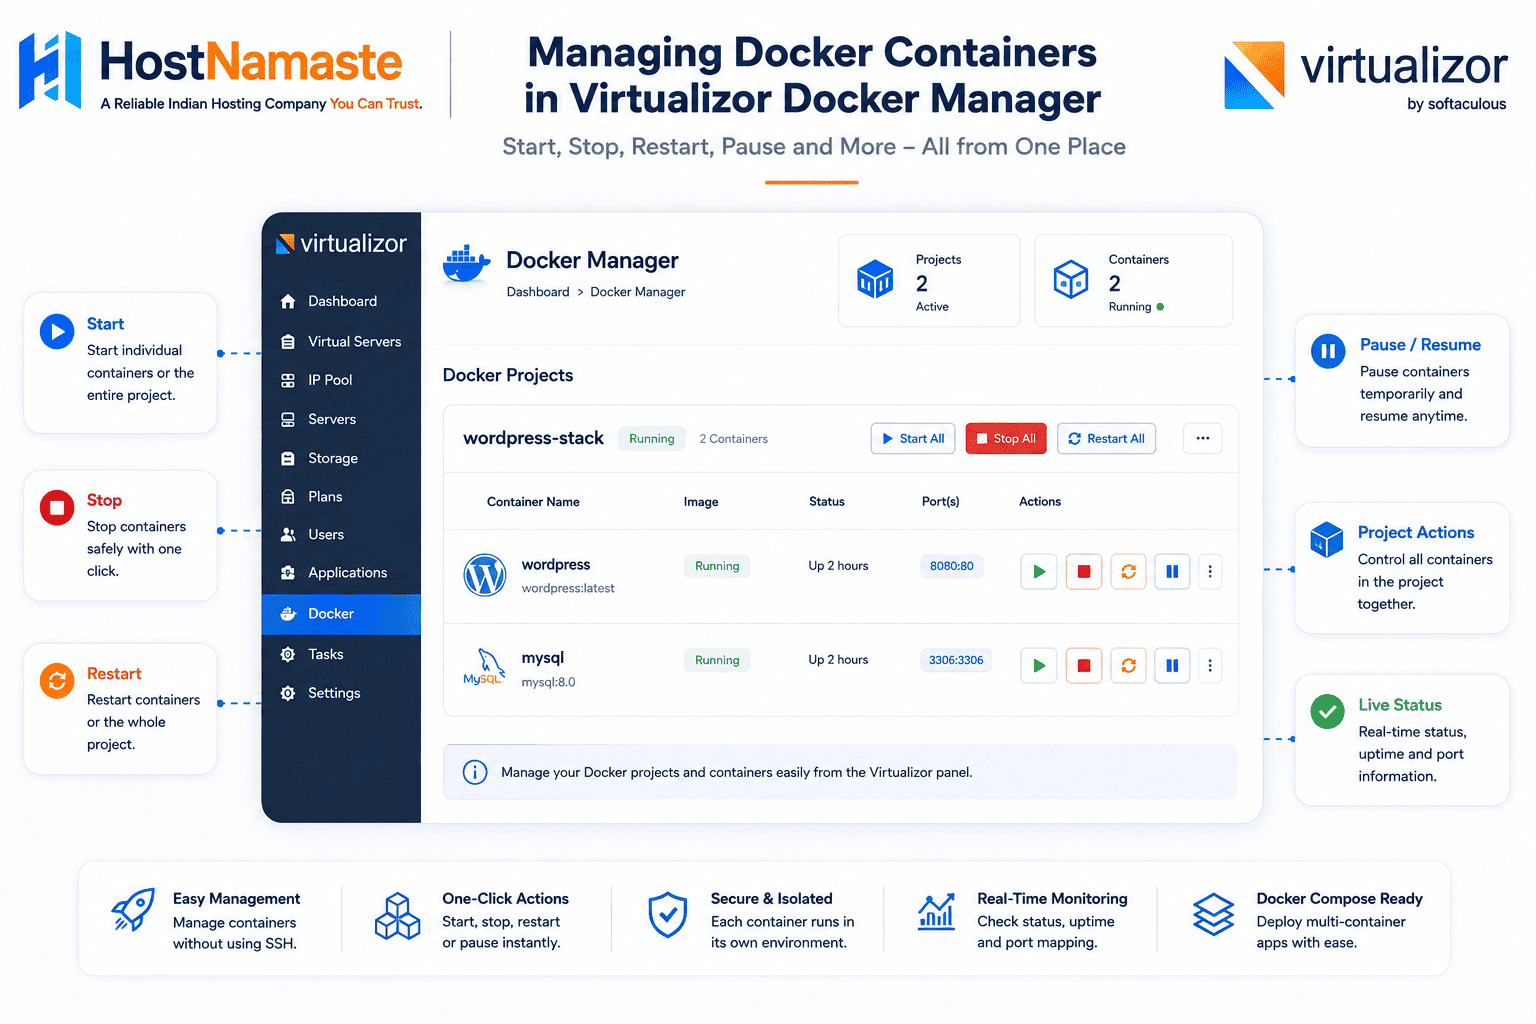Click the red Stop icon in left callout
This screenshot has width=1536, height=1024.
pyautogui.click(x=57, y=507)
